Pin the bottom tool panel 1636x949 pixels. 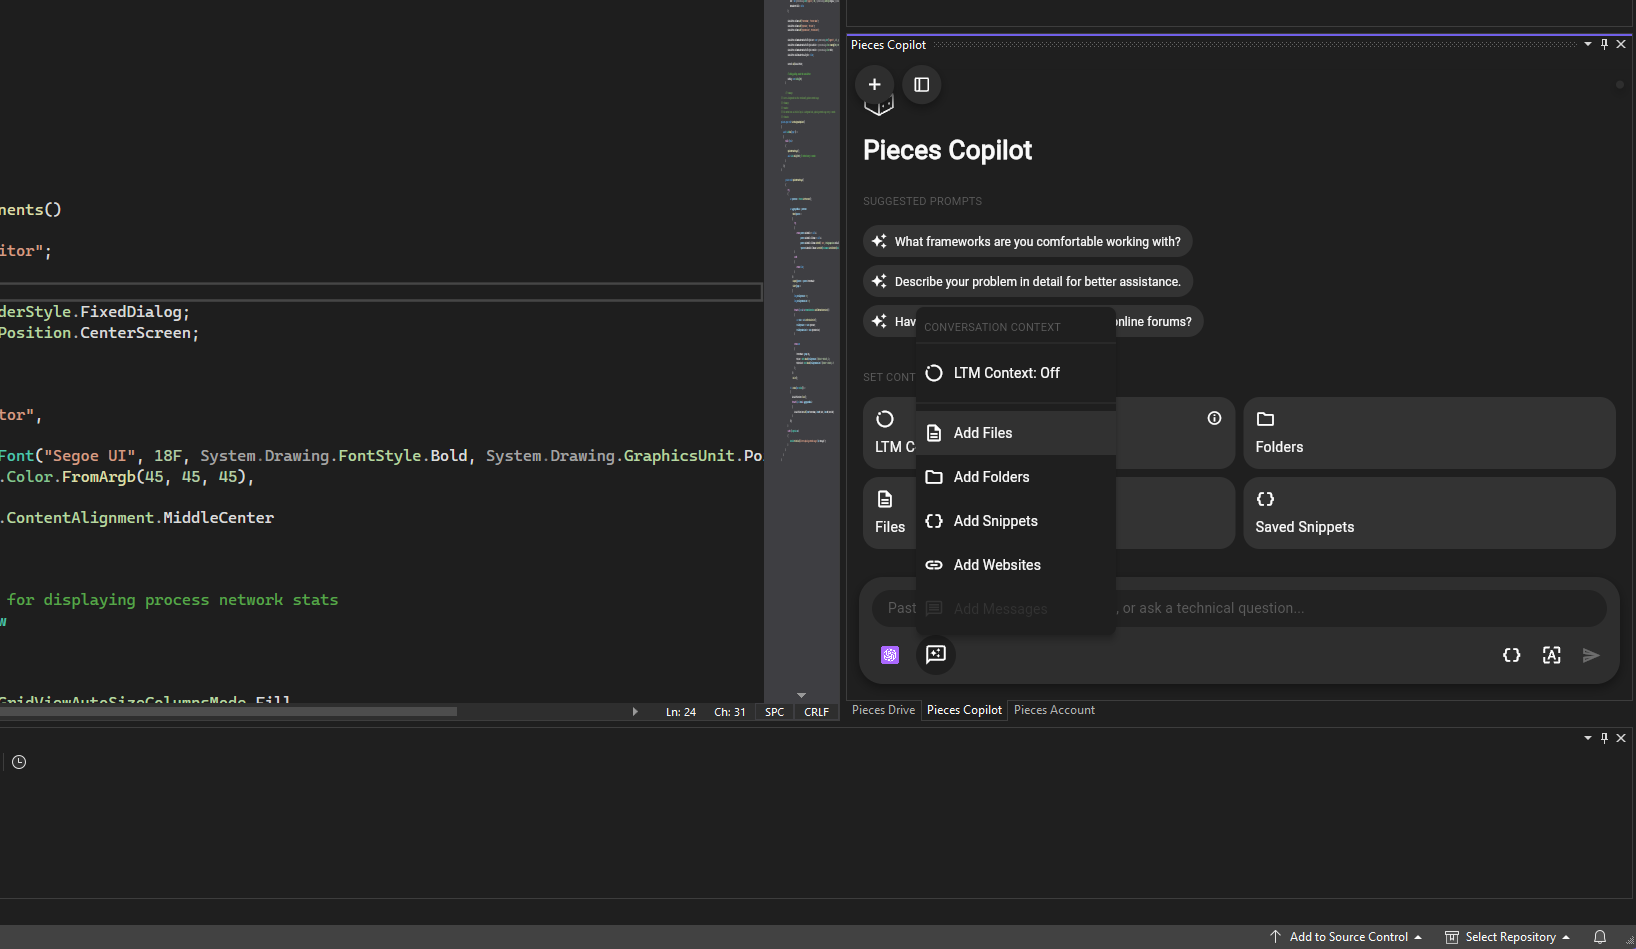1604,738
